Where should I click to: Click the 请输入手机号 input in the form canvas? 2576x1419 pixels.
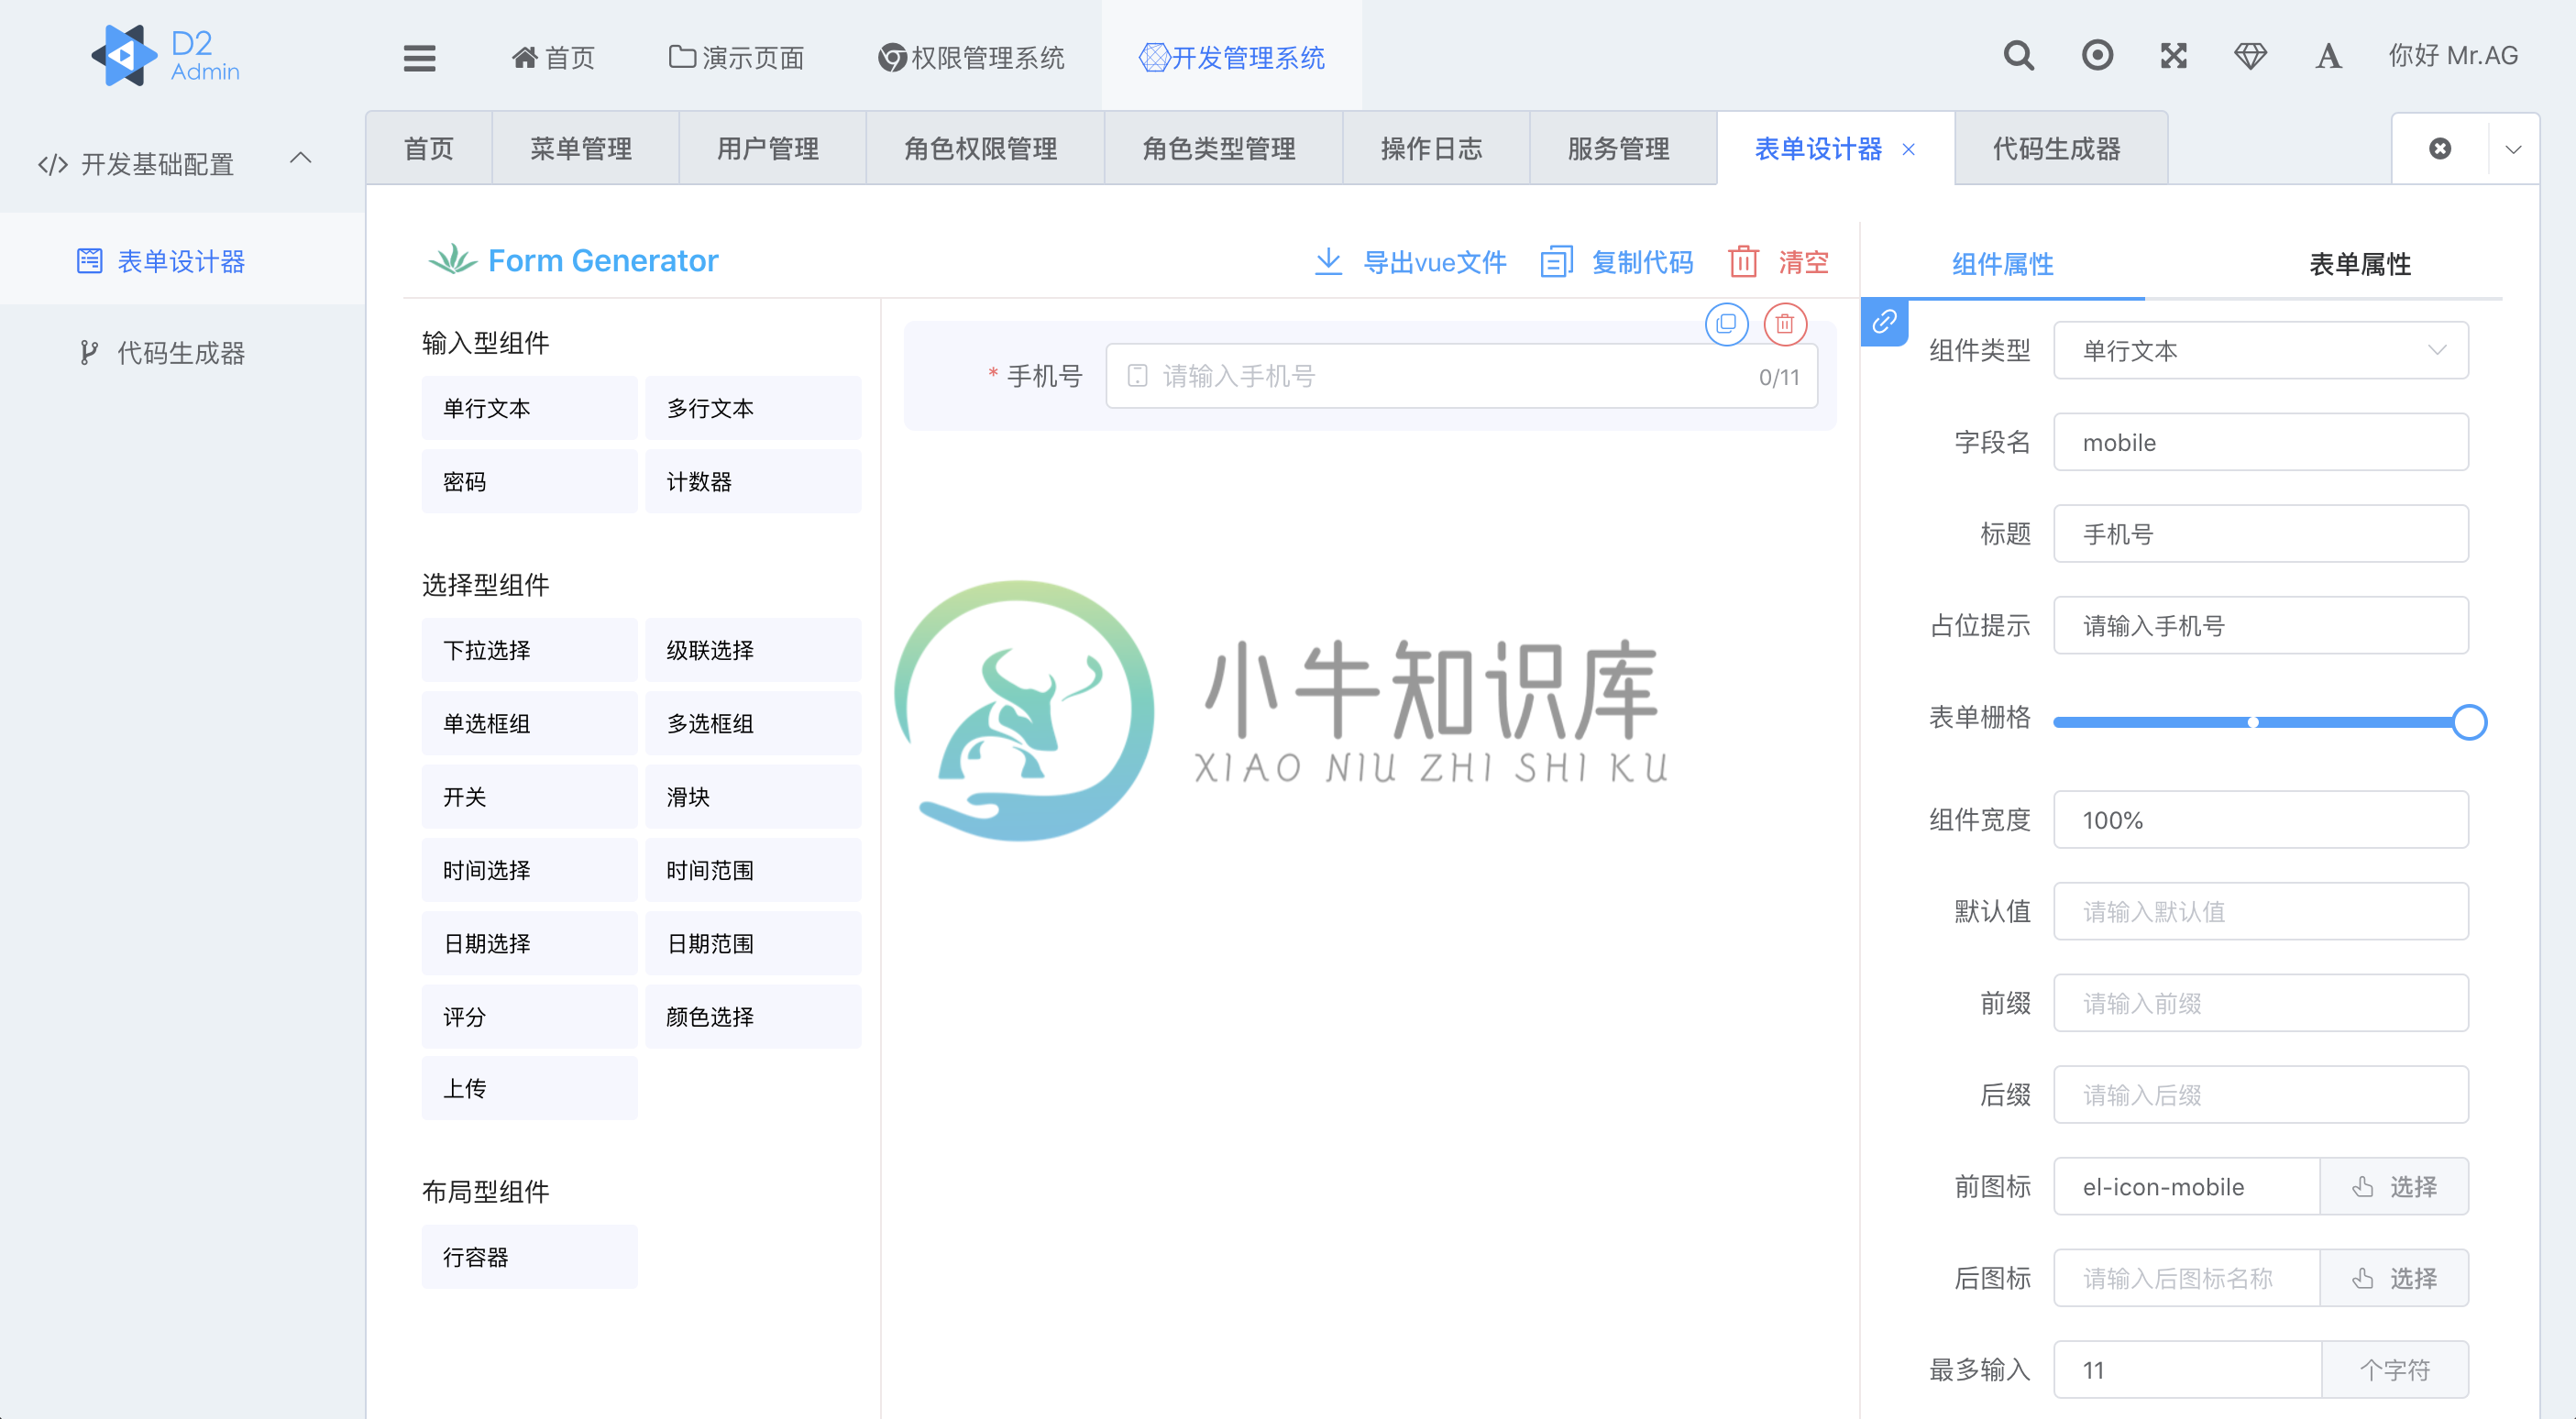pyautogui.click(x=1461, y=376)
